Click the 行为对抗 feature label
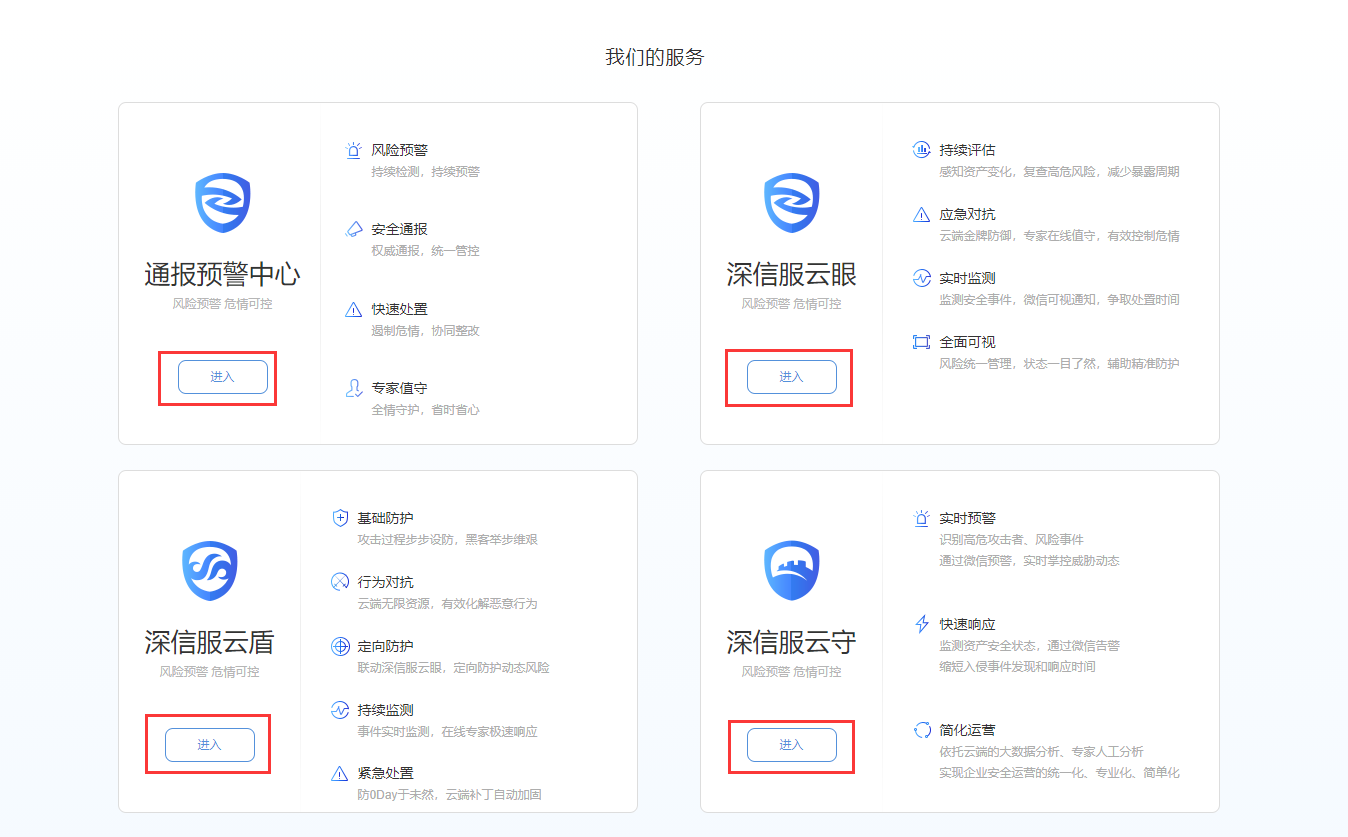Viewport: 1348px width, 837px height. (385, 582)
